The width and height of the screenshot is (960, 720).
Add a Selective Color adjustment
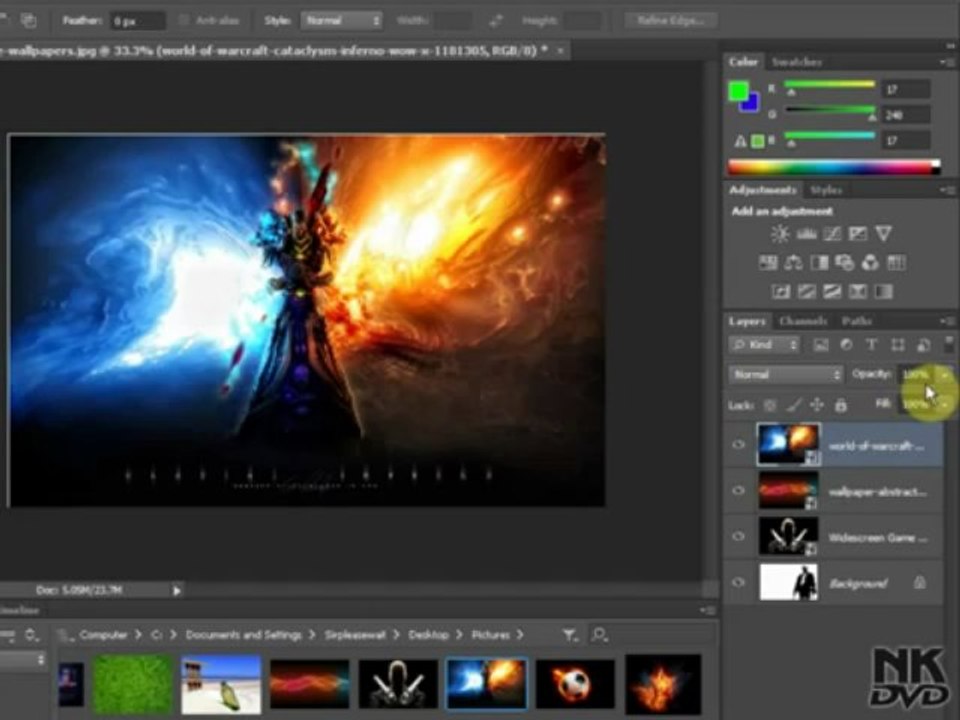[x=857, y=292]
